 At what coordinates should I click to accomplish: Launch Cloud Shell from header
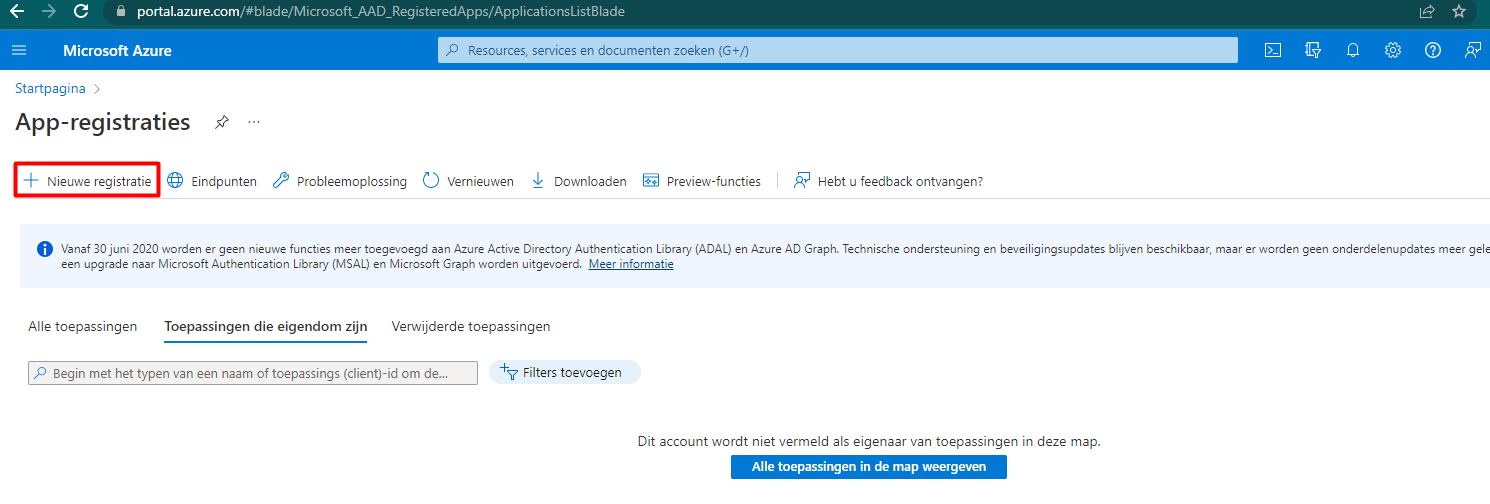tap(1273, 50)
